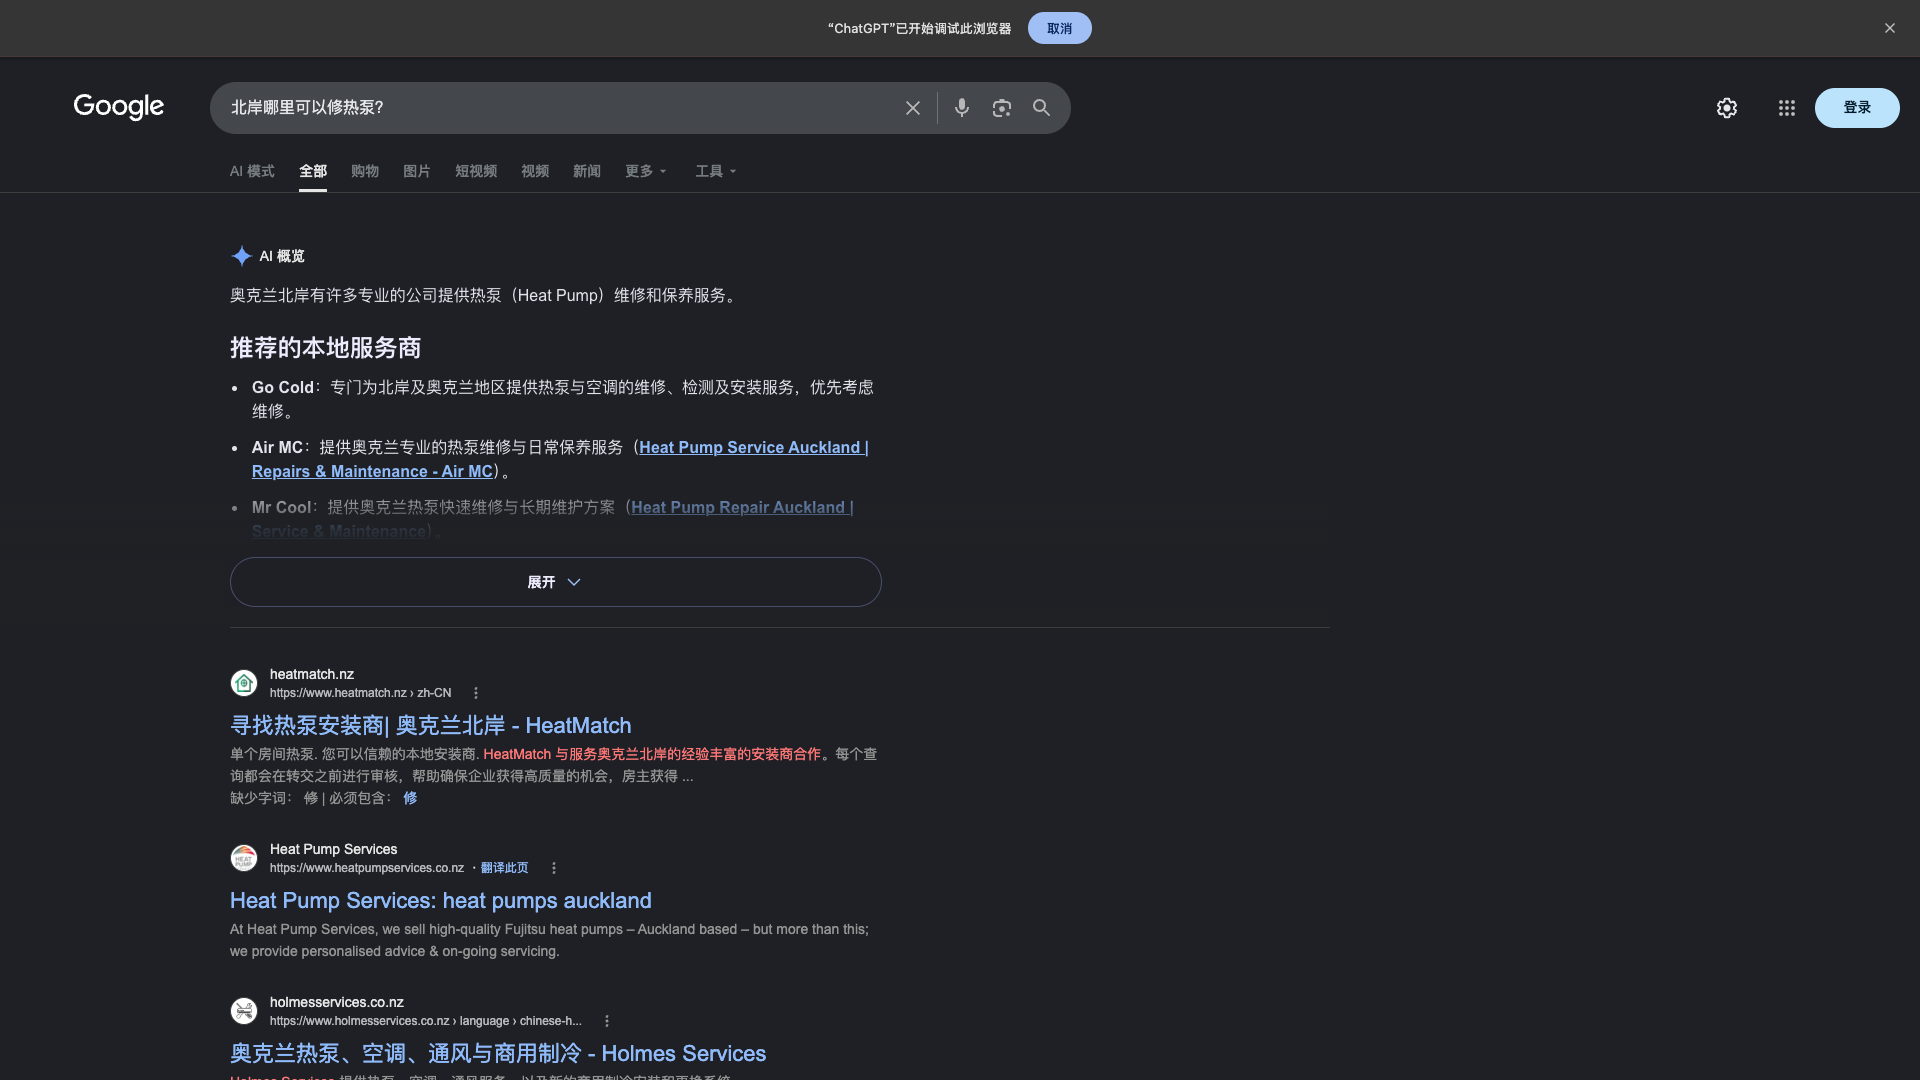The image size is (1920, 1080).
Task: Click the Heat Pump Services favicon
Action: (244, 858)
